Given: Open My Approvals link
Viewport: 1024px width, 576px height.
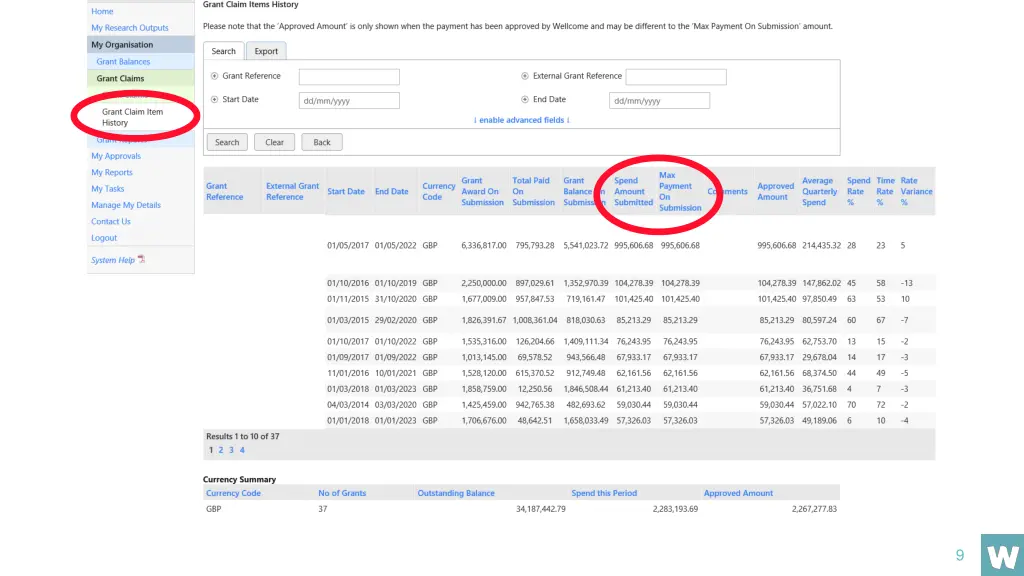Looking at the screenshot, I should pos(116,156).
